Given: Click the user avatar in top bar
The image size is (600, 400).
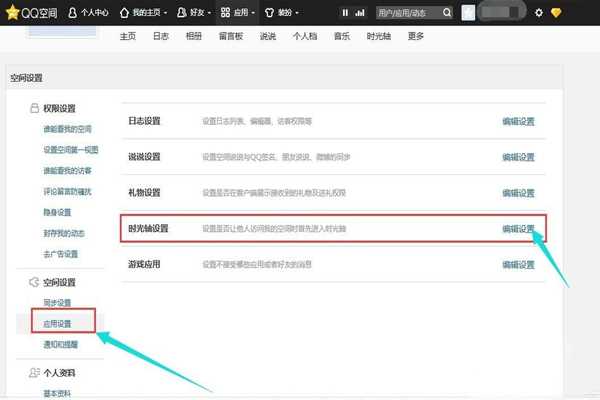Looking at the screenshot, I should tap(471, 13).
